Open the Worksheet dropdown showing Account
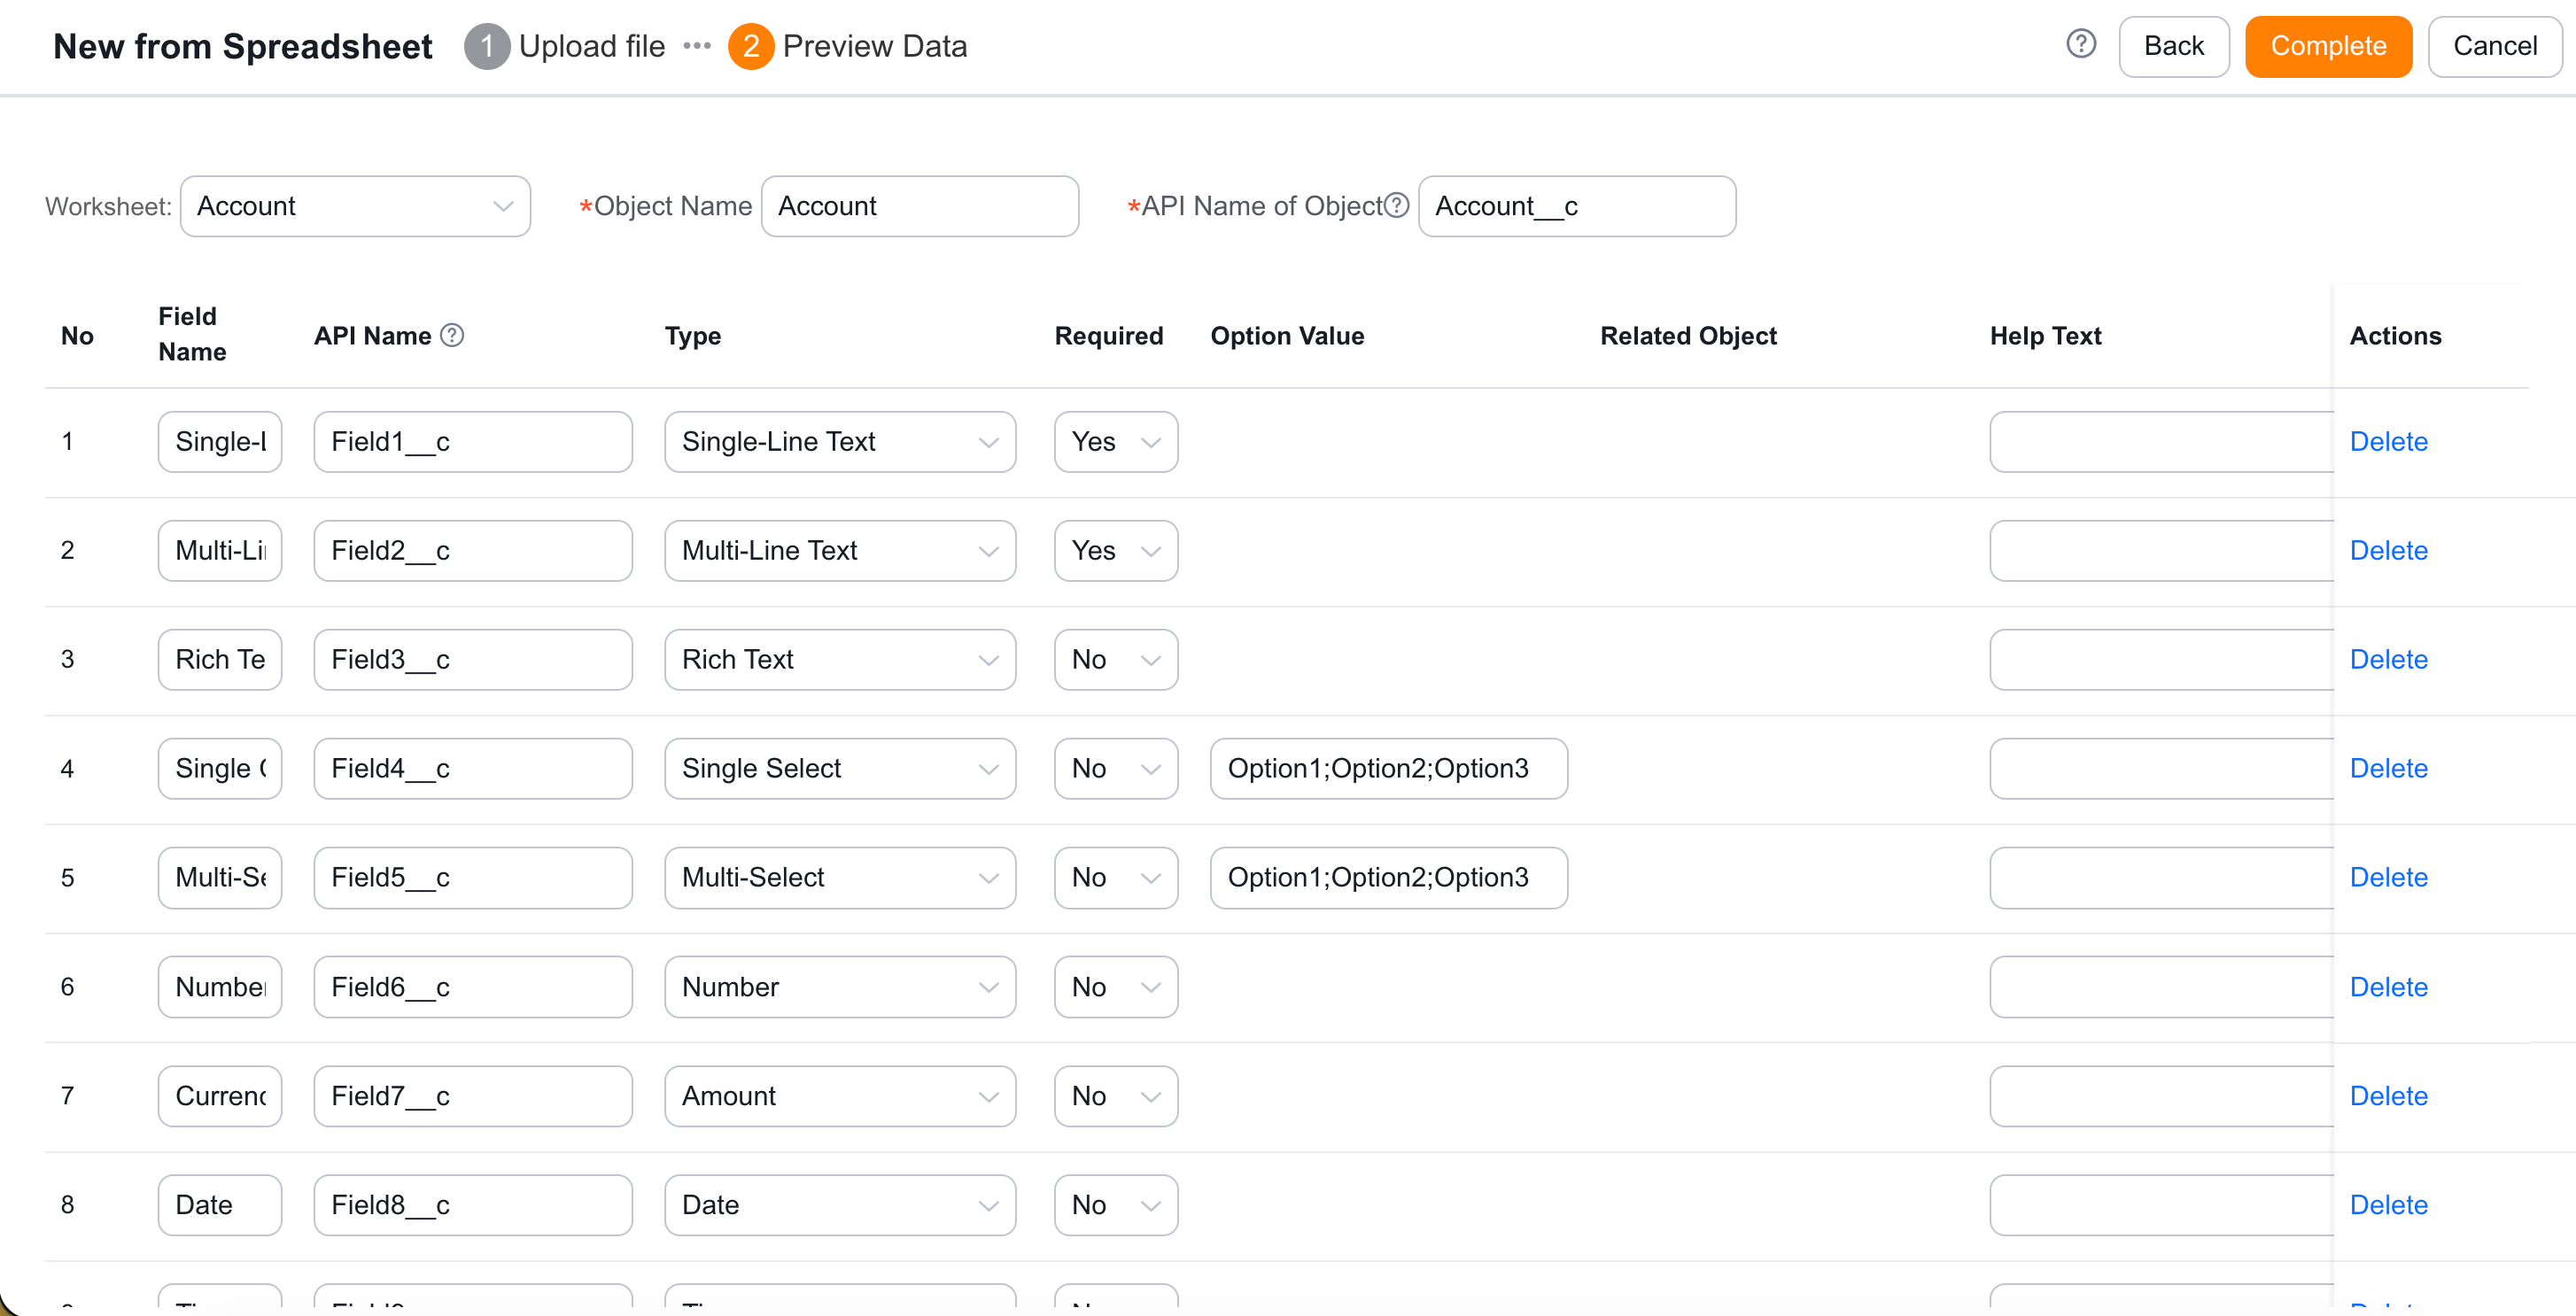The image size is (2576, 1316). click(355, 206)
